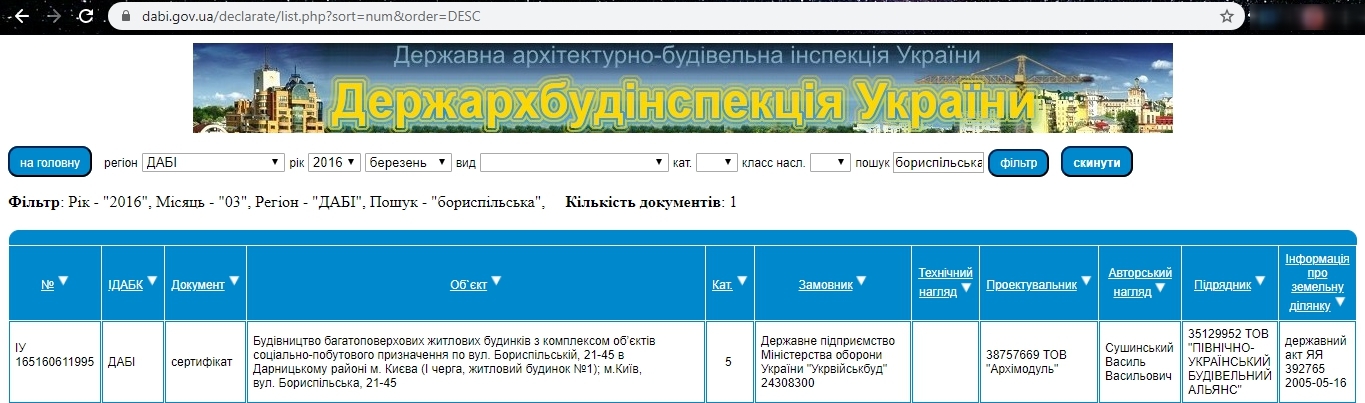Focus the пошук field containing бориспільська
1365x403 pixels.
point(938,162)
